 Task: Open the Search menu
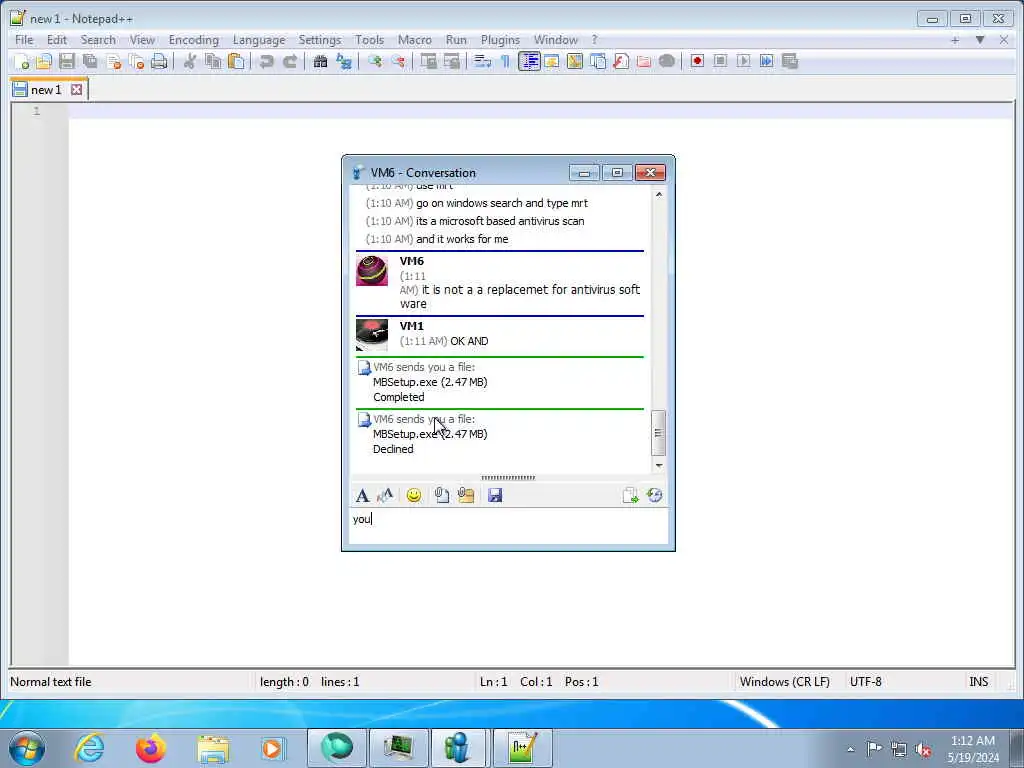click(x=98, y=40)
